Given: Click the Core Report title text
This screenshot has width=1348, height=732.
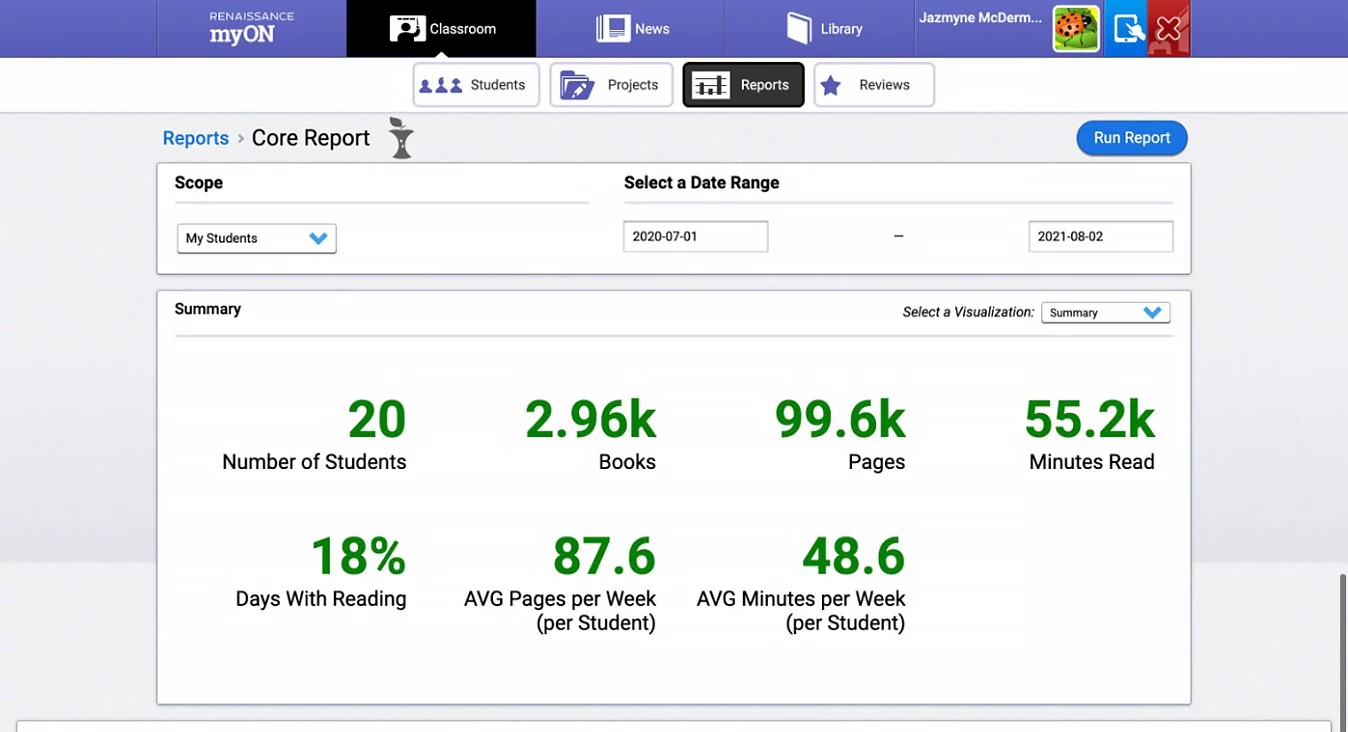Looking at the screenshot, I should 311,138.
